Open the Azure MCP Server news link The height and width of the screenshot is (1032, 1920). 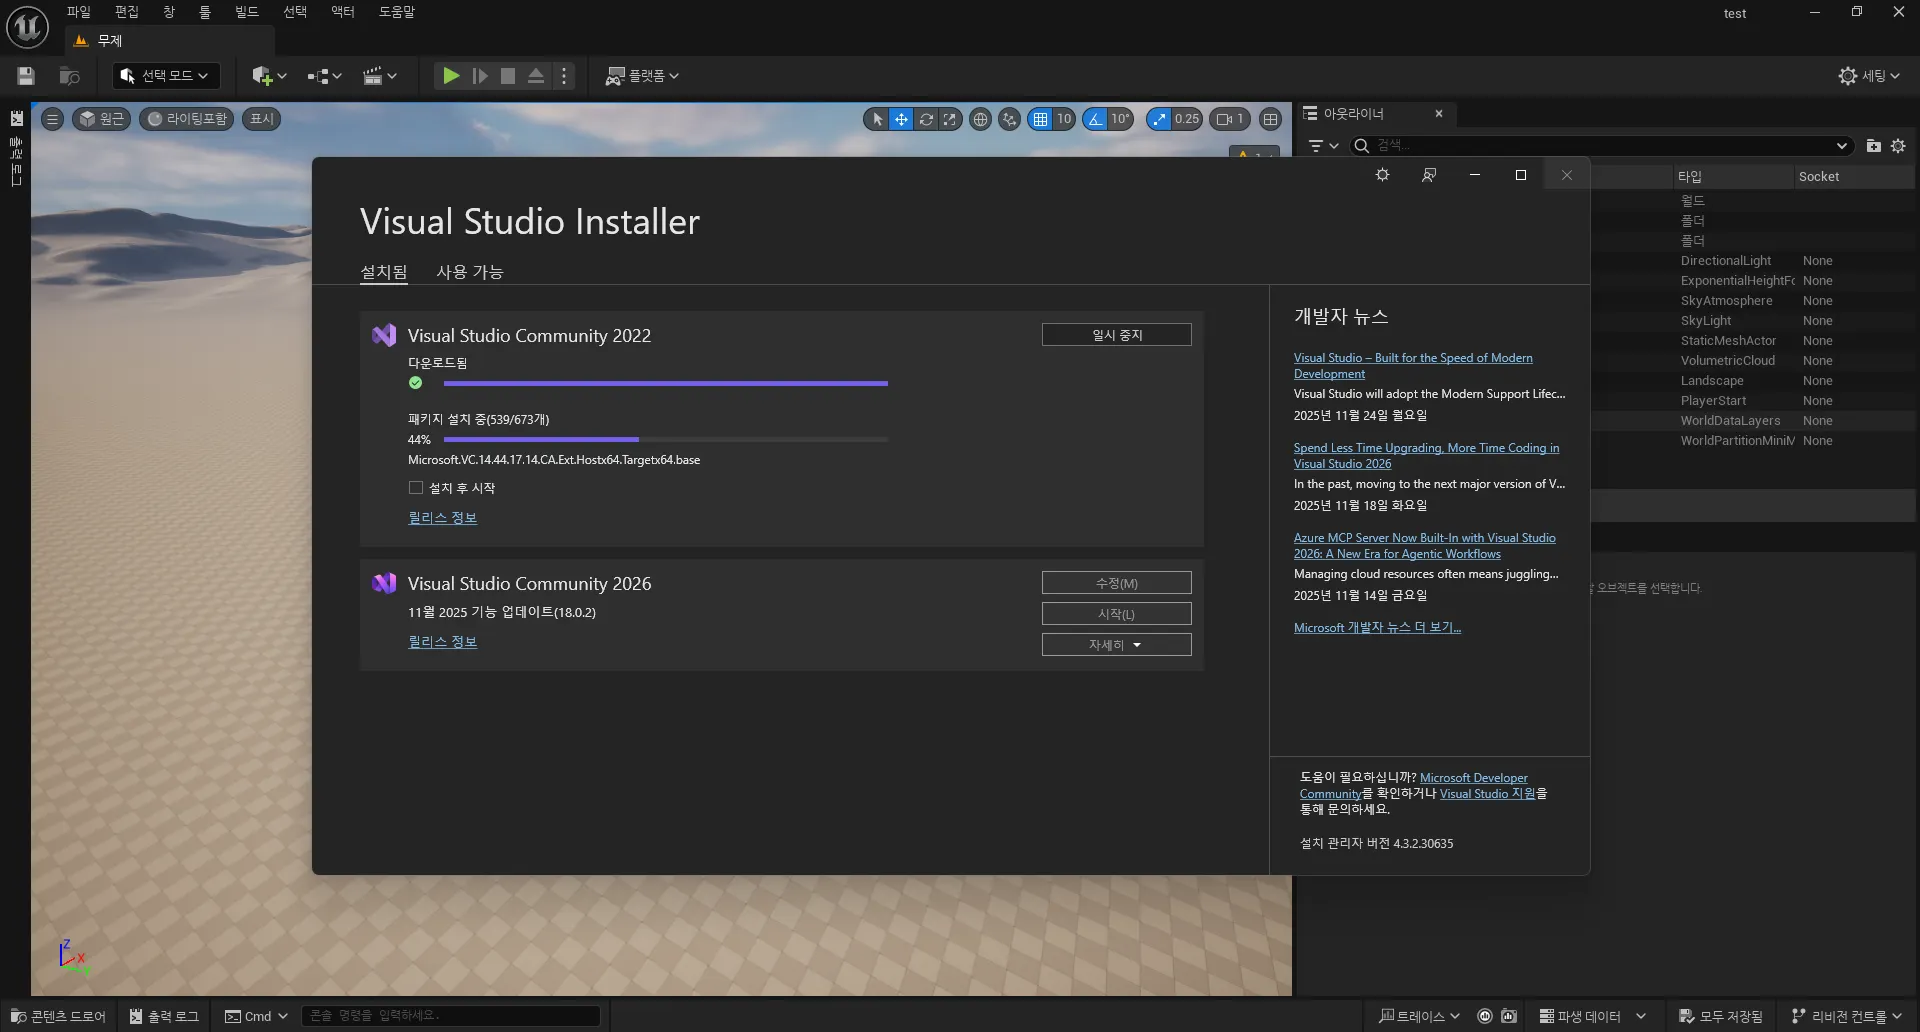tap(1425, 546)
